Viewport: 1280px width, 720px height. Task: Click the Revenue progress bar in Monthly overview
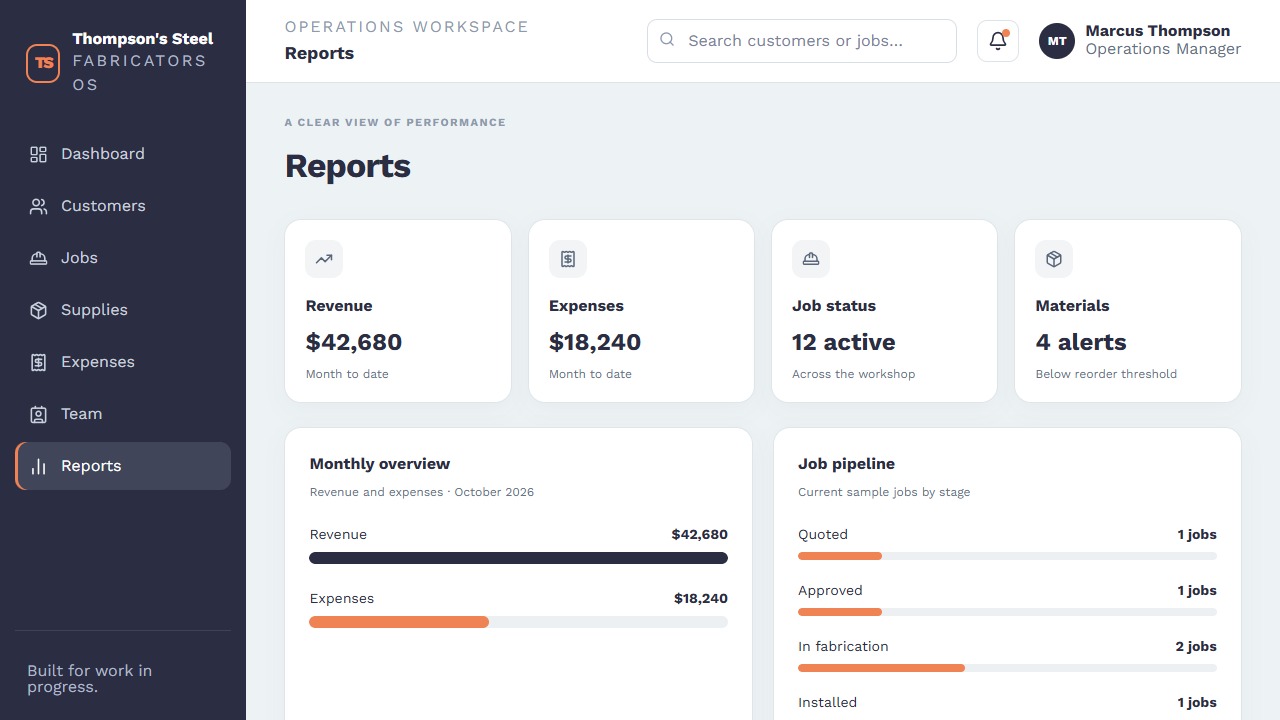(x=519, y=558)
